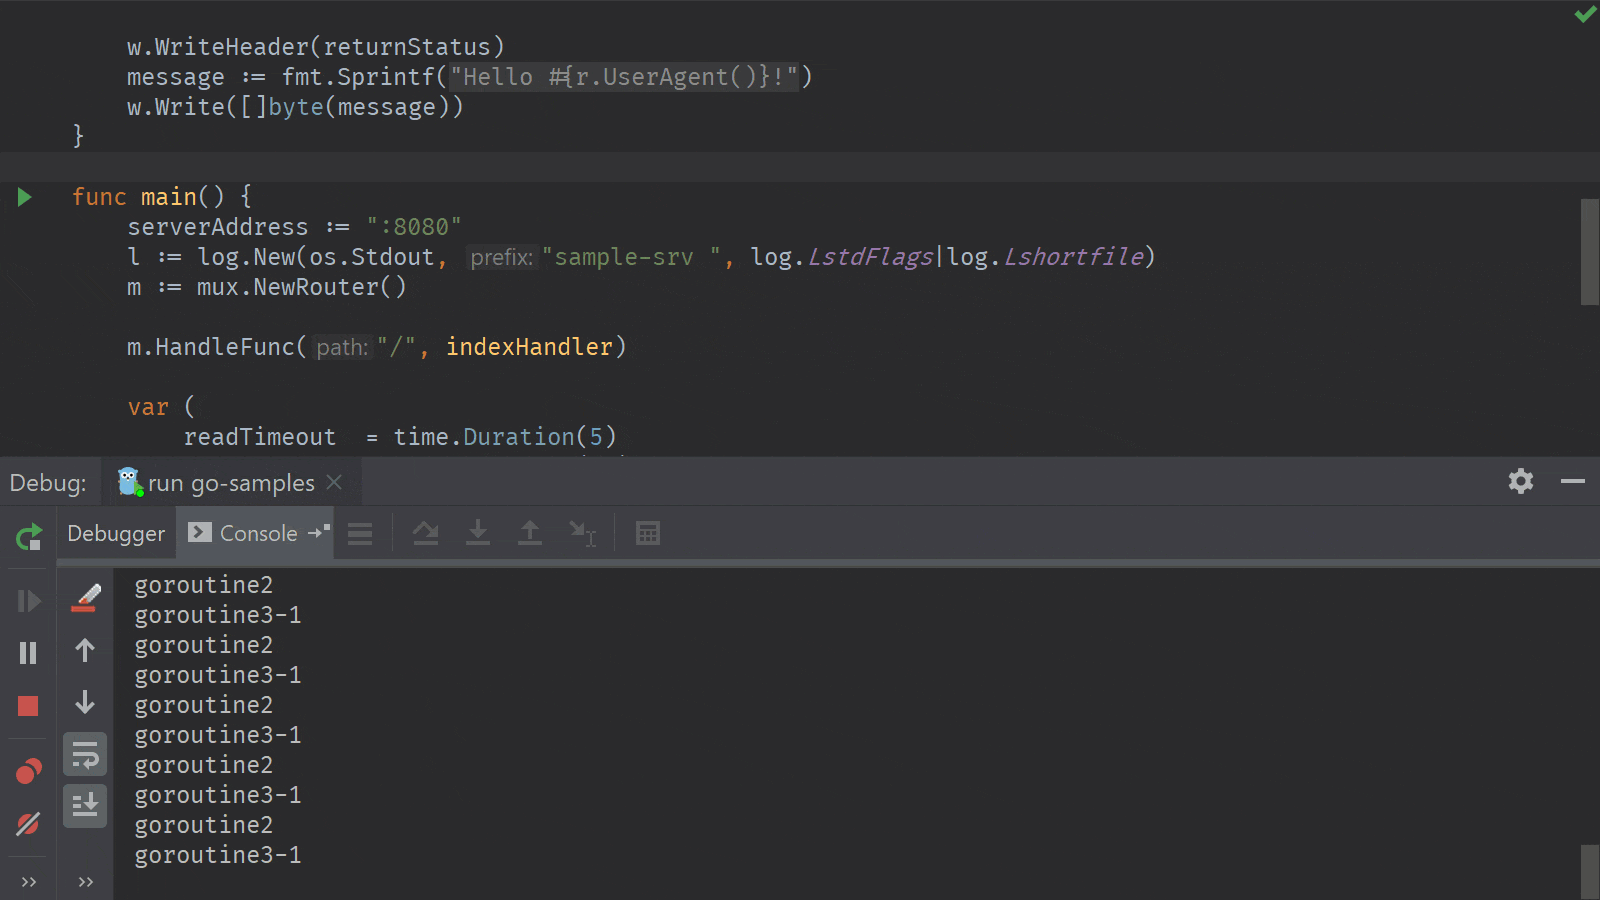Switch to the Debugger tab

point(115,532)
